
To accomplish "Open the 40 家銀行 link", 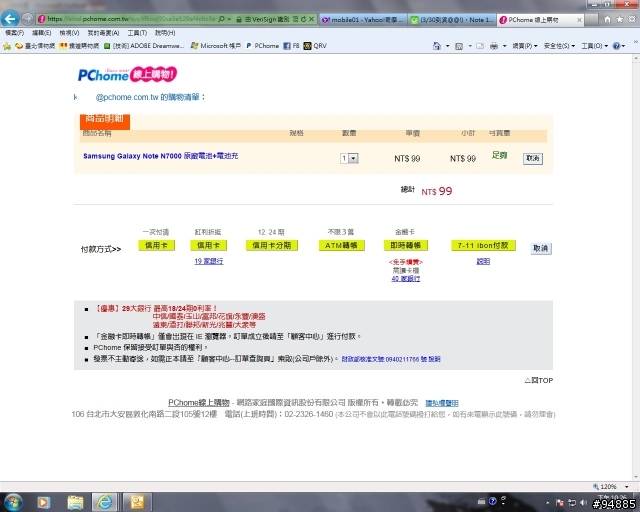I will point(406,279).
